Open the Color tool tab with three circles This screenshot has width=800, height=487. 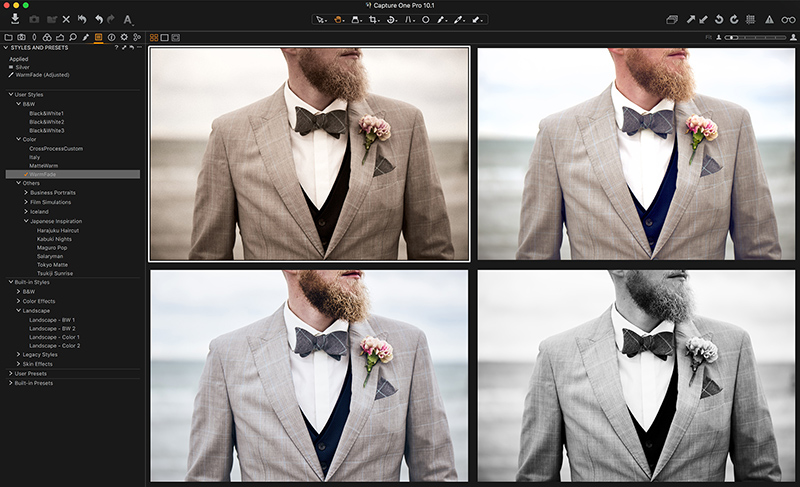click(47, 37)
